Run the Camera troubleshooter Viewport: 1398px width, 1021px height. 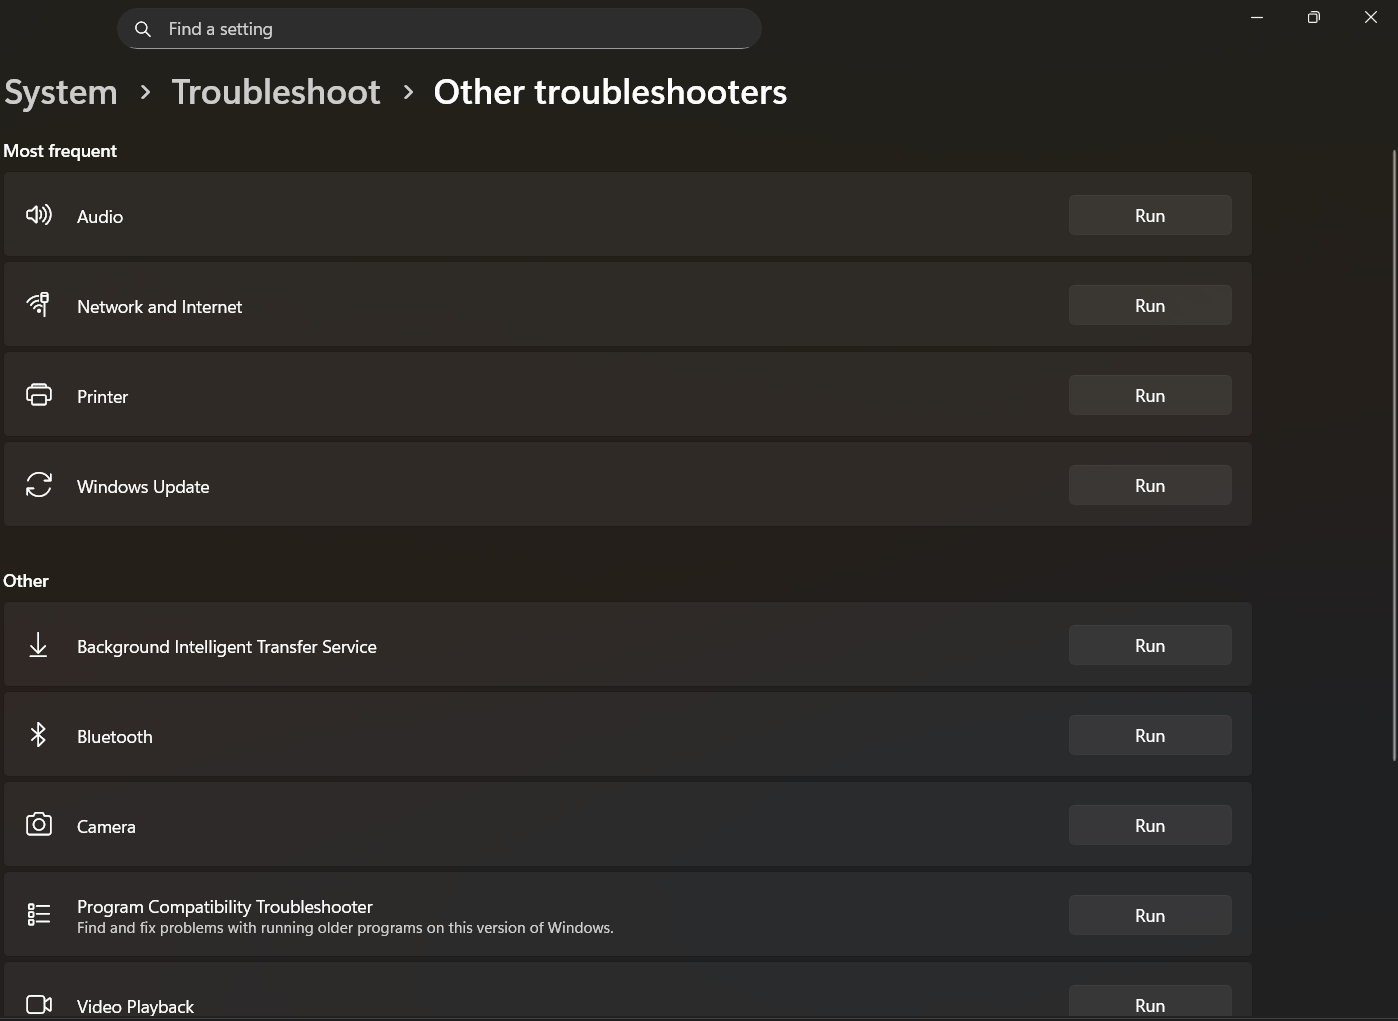(1150, 825)
